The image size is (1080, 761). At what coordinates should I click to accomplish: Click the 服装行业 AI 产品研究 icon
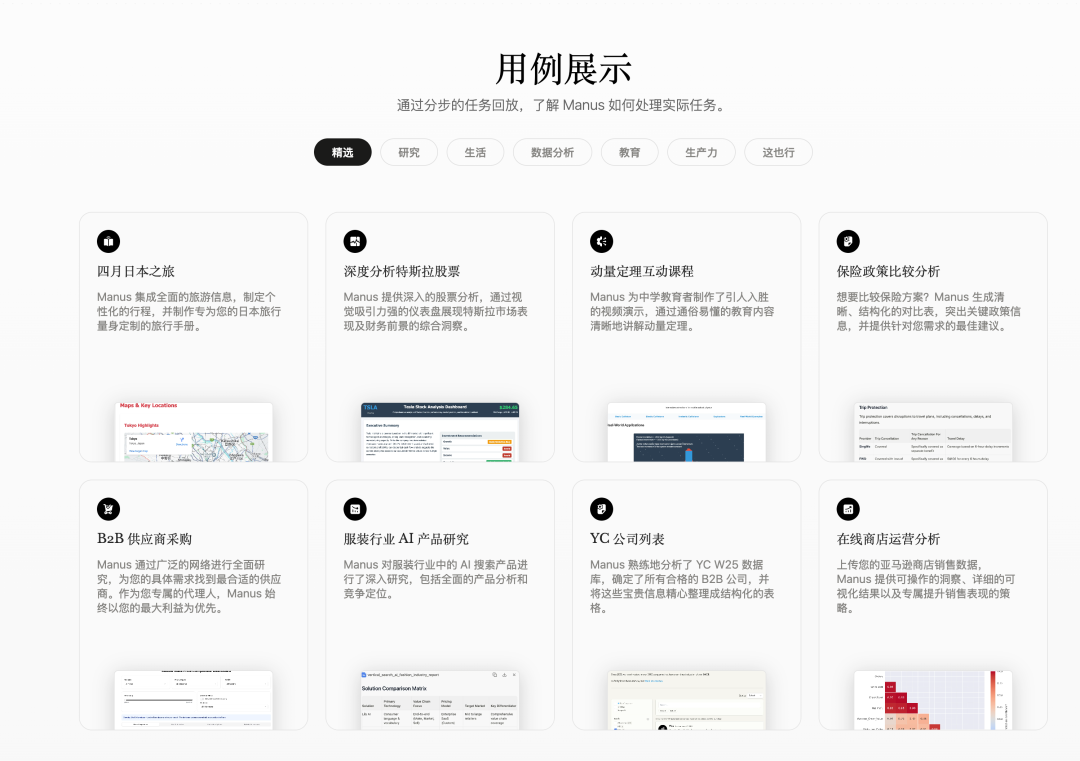pyautogui.click(x=355, y=509)
